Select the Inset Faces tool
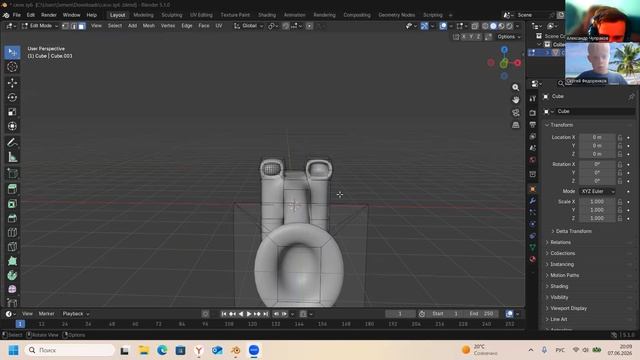 pos(12,203)
